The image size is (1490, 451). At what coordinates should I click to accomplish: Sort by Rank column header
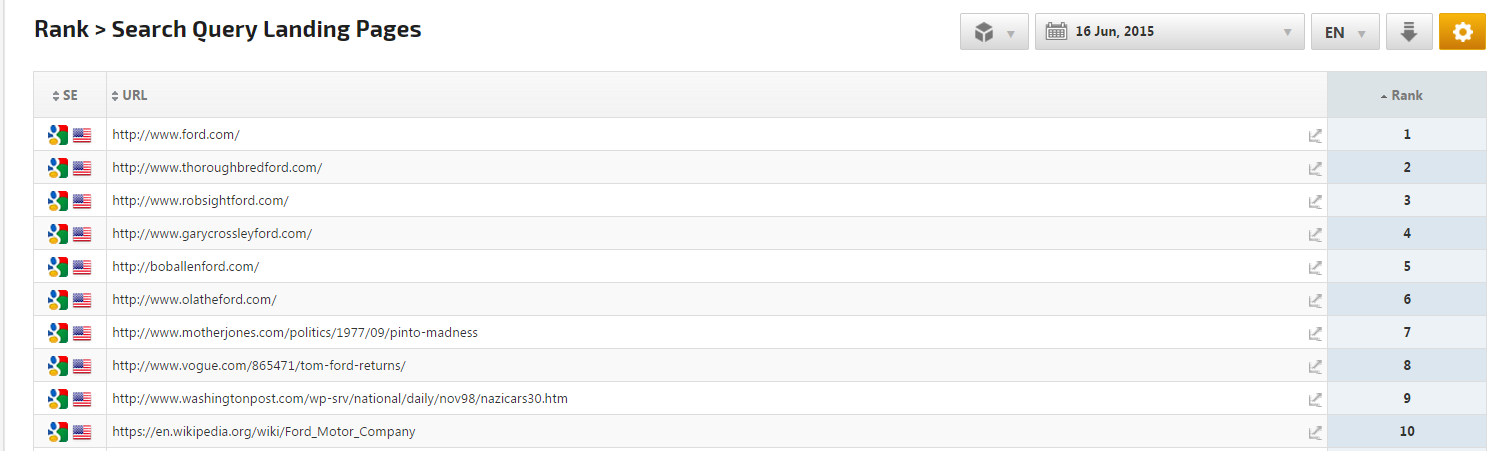point(1406,95)
